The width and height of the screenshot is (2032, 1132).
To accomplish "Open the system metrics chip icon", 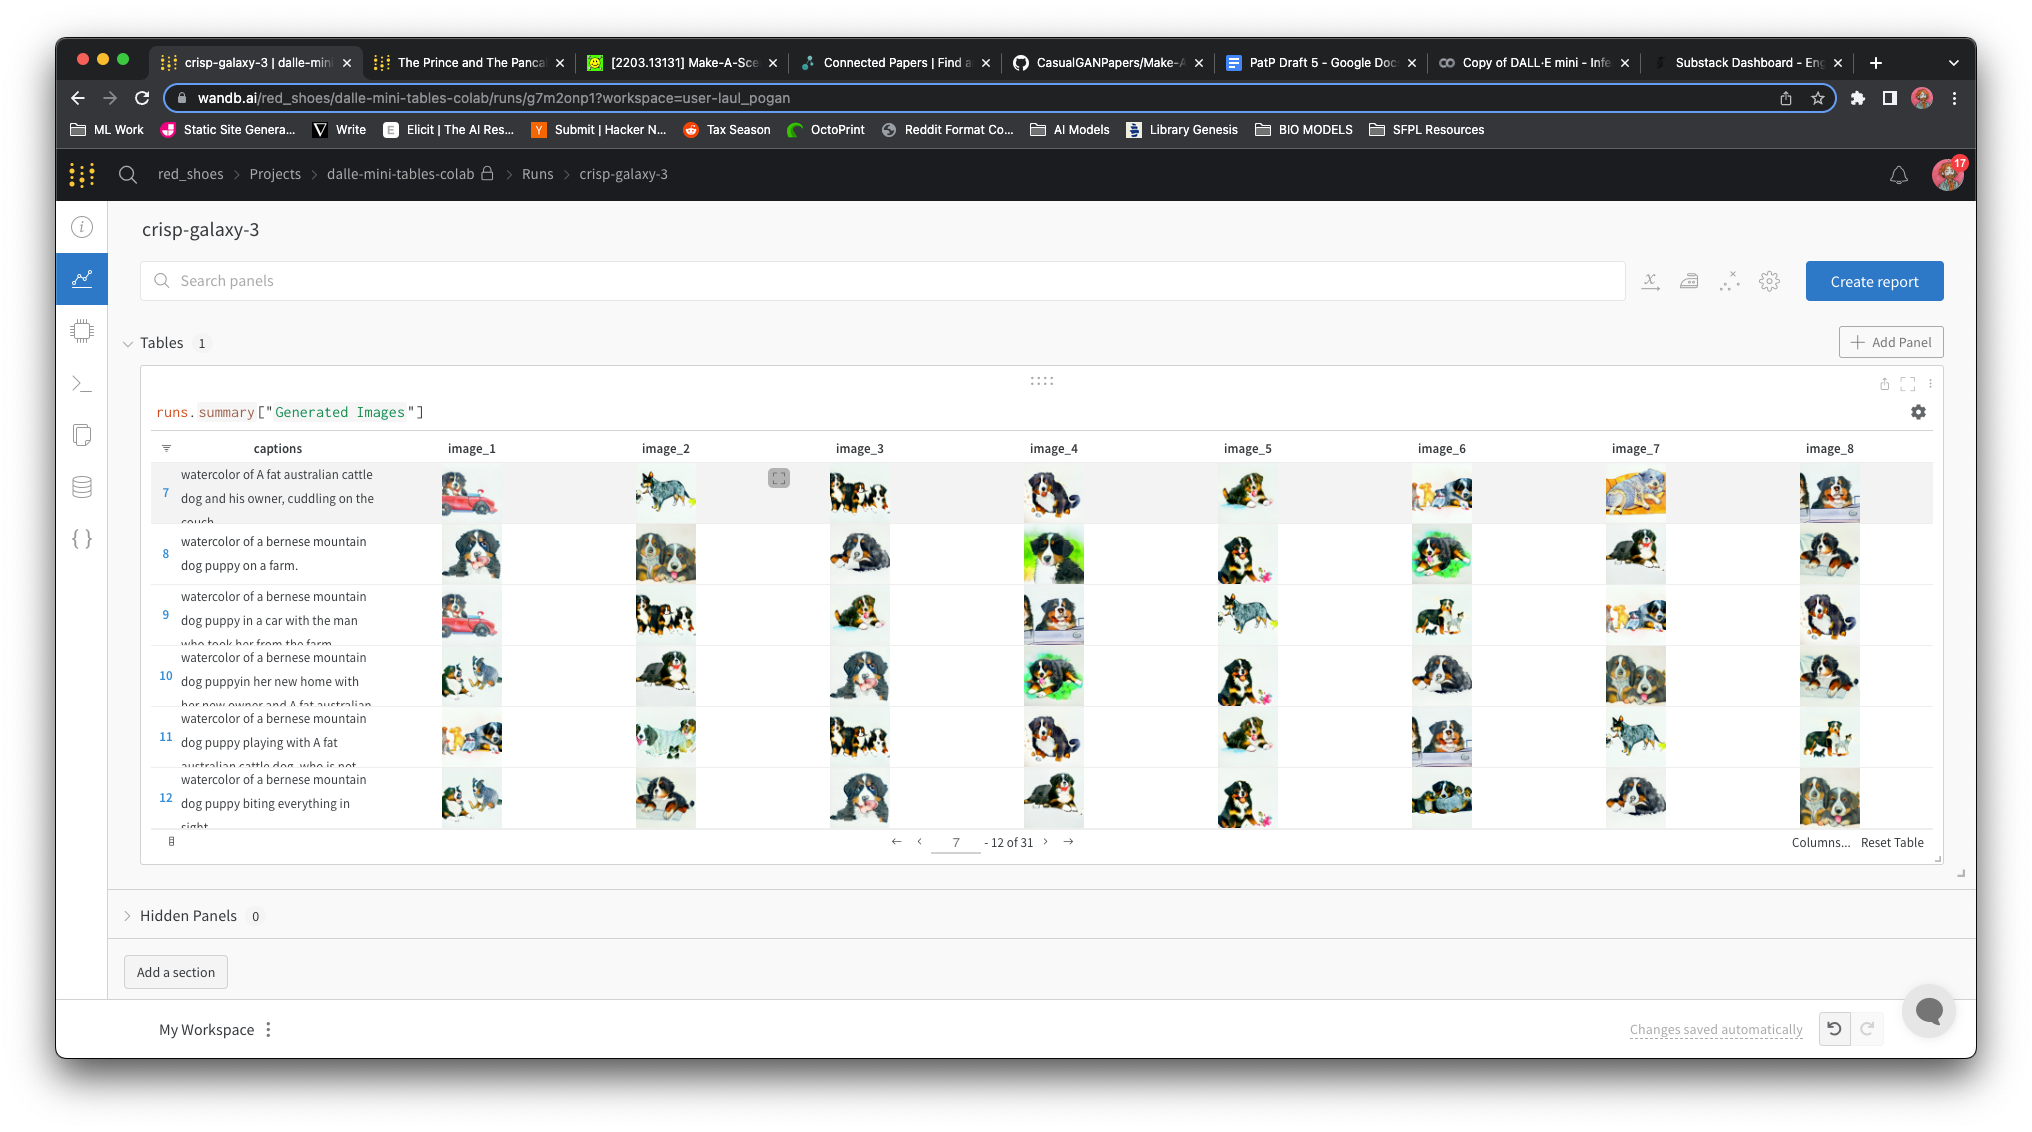I will pos(82,331).
